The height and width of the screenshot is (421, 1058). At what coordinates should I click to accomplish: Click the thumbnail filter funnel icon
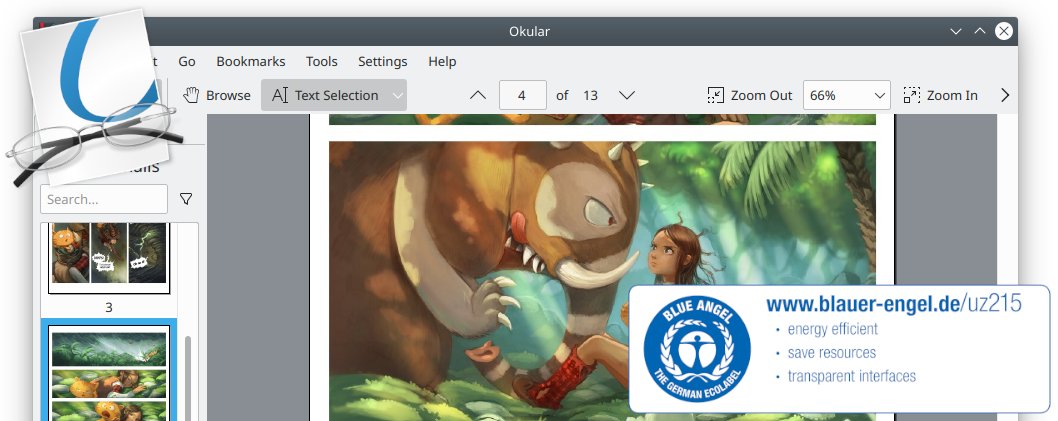coord(186,199)
